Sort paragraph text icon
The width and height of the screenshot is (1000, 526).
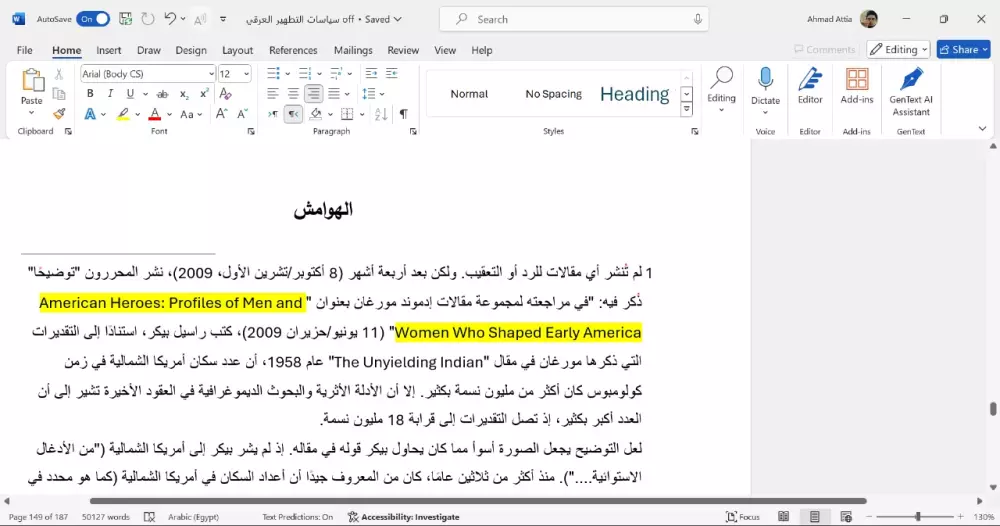point(381,114)
